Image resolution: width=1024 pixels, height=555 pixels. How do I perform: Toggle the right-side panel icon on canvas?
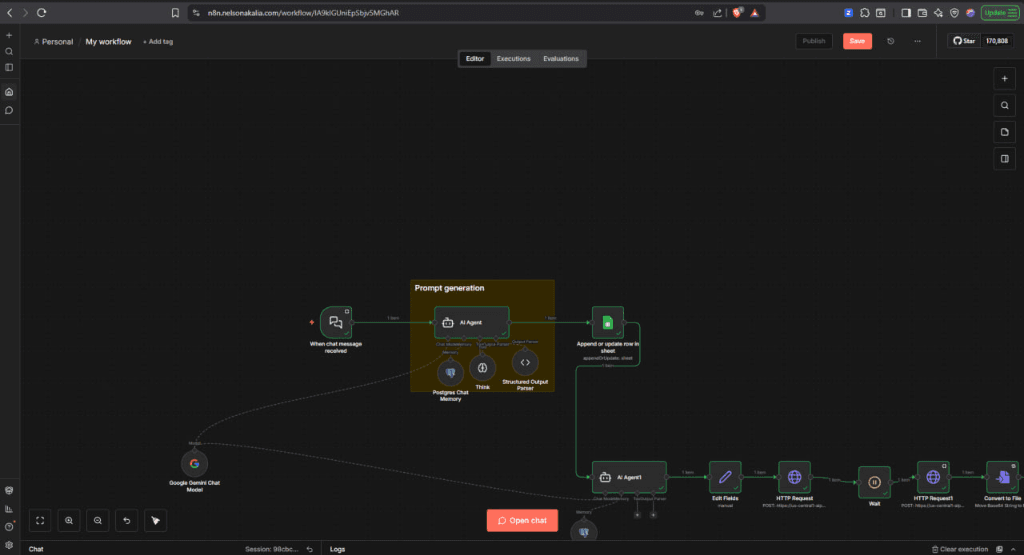1005,158
